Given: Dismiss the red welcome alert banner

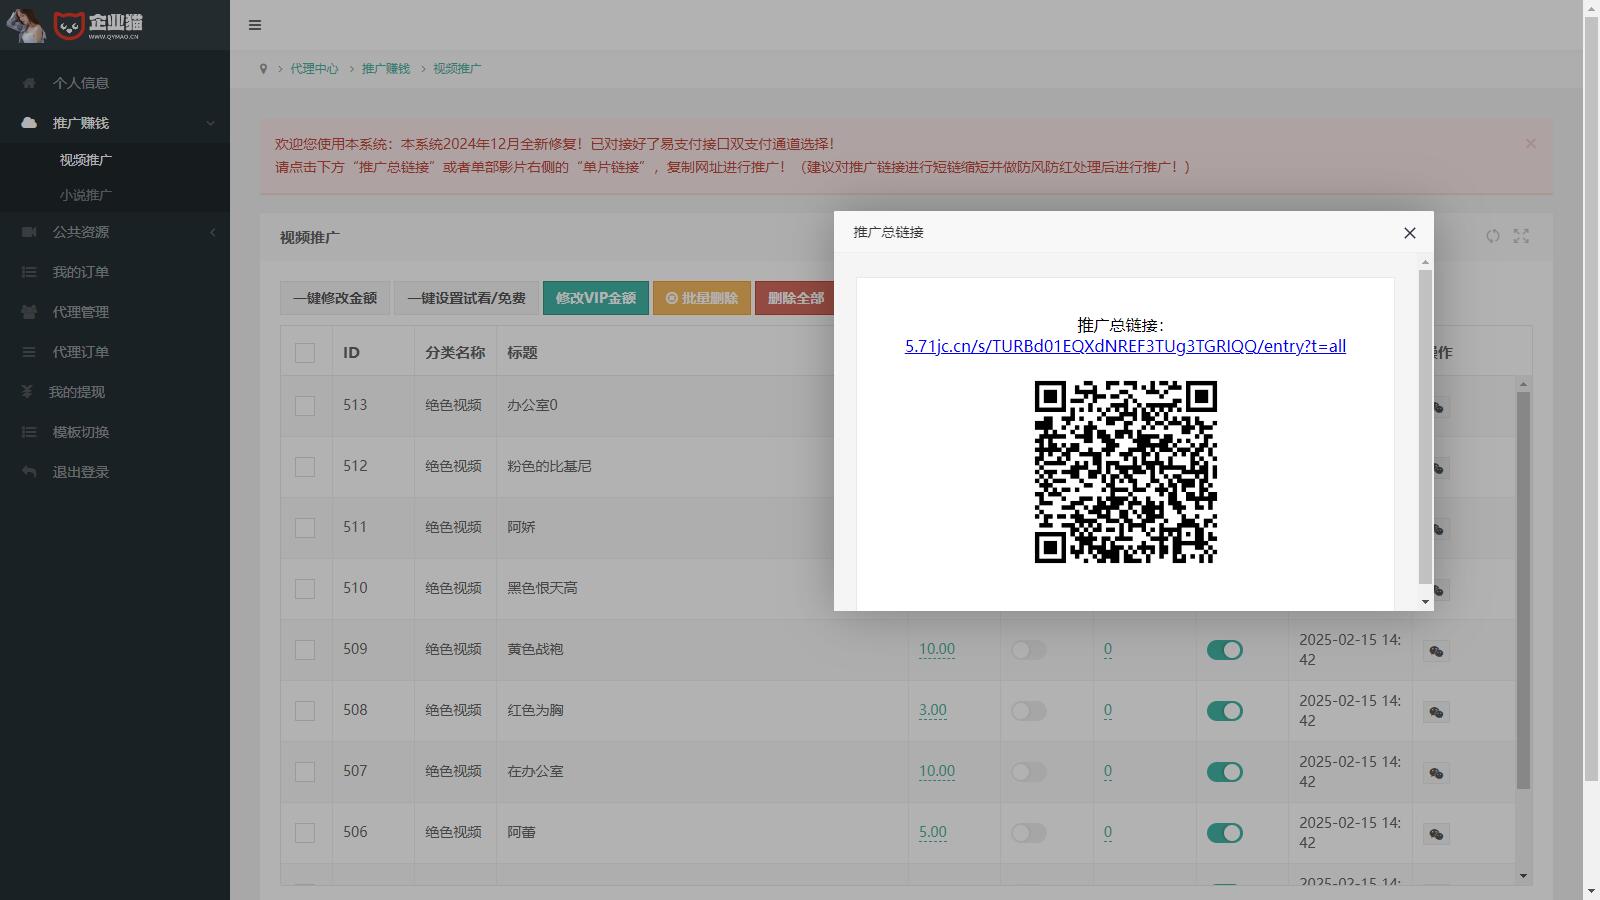Looking at the screenshot, I should (x=1530, y=144).
